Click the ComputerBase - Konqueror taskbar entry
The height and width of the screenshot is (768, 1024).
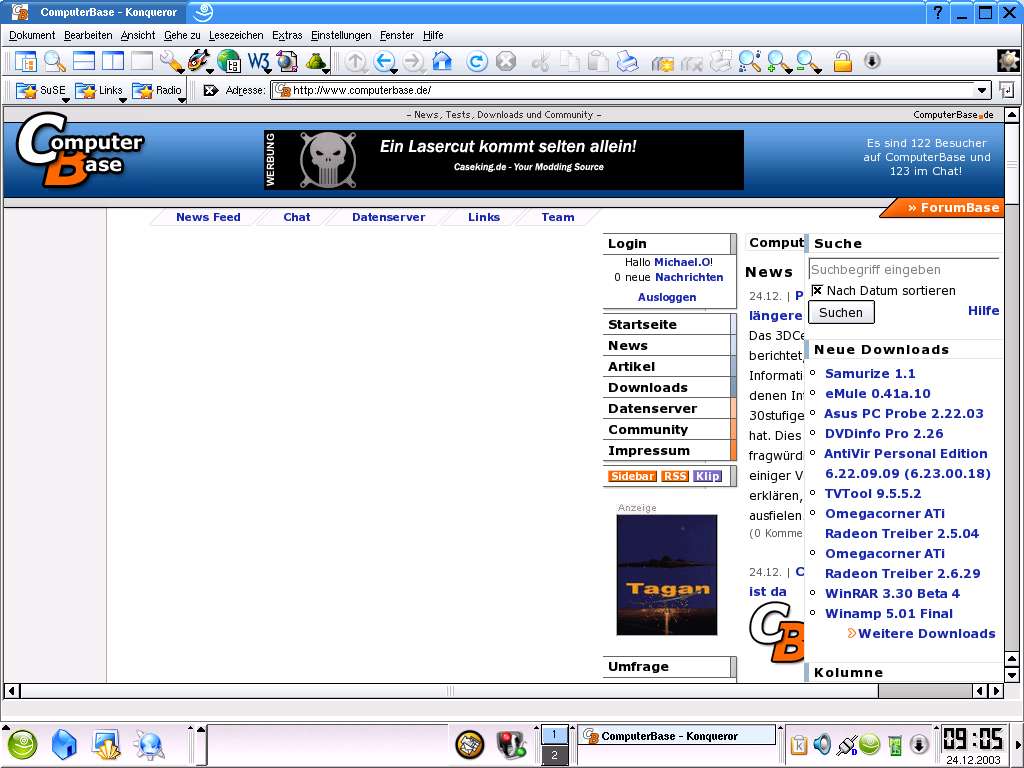pyautogui.click(x=677, y=735)
